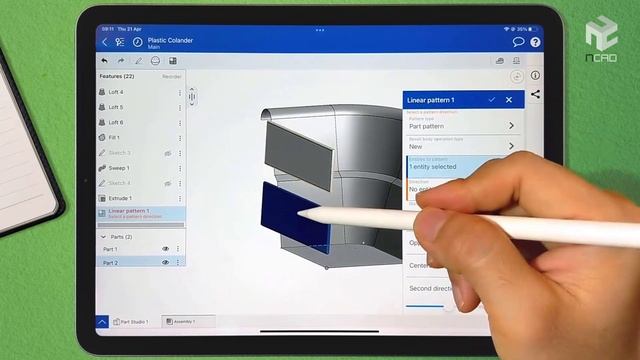Viewport: 640px width, 360px height.
Task: Hide Part 2 using its eye icon
Action: [165, 262]
